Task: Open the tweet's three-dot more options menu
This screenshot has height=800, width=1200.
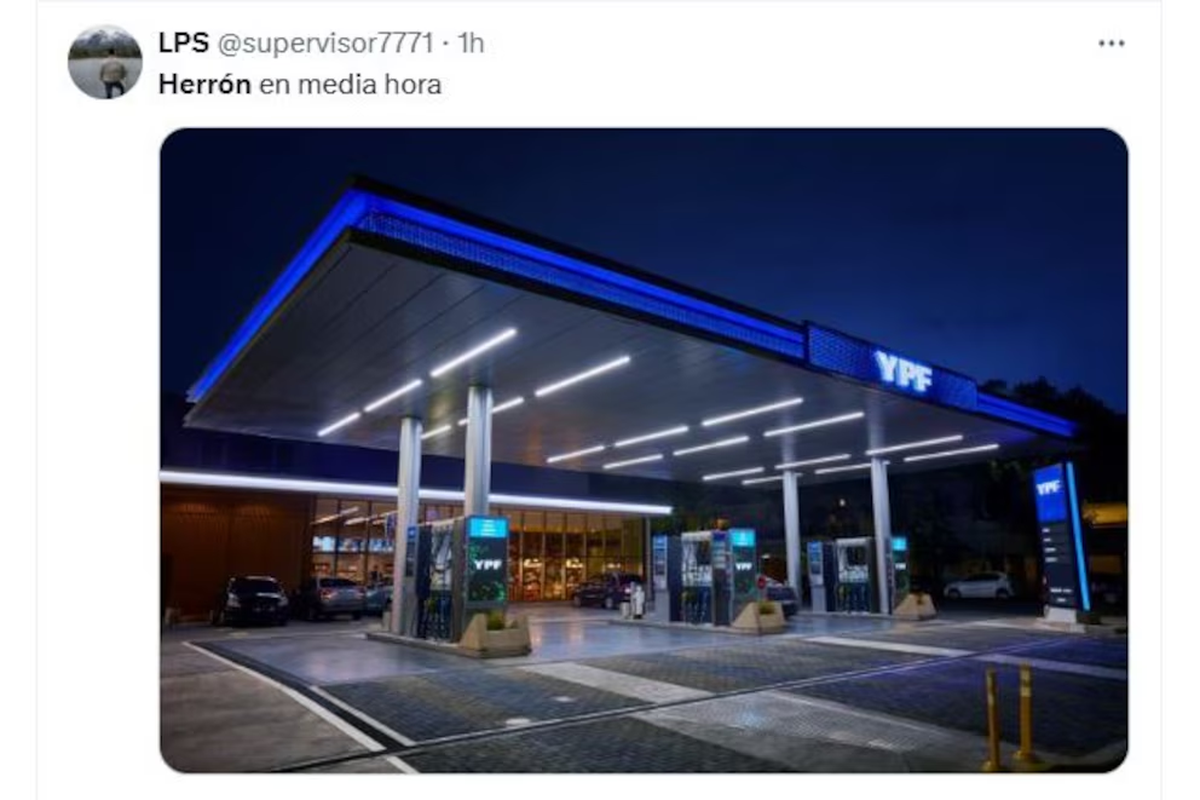Action: (x=1111, y=44)
